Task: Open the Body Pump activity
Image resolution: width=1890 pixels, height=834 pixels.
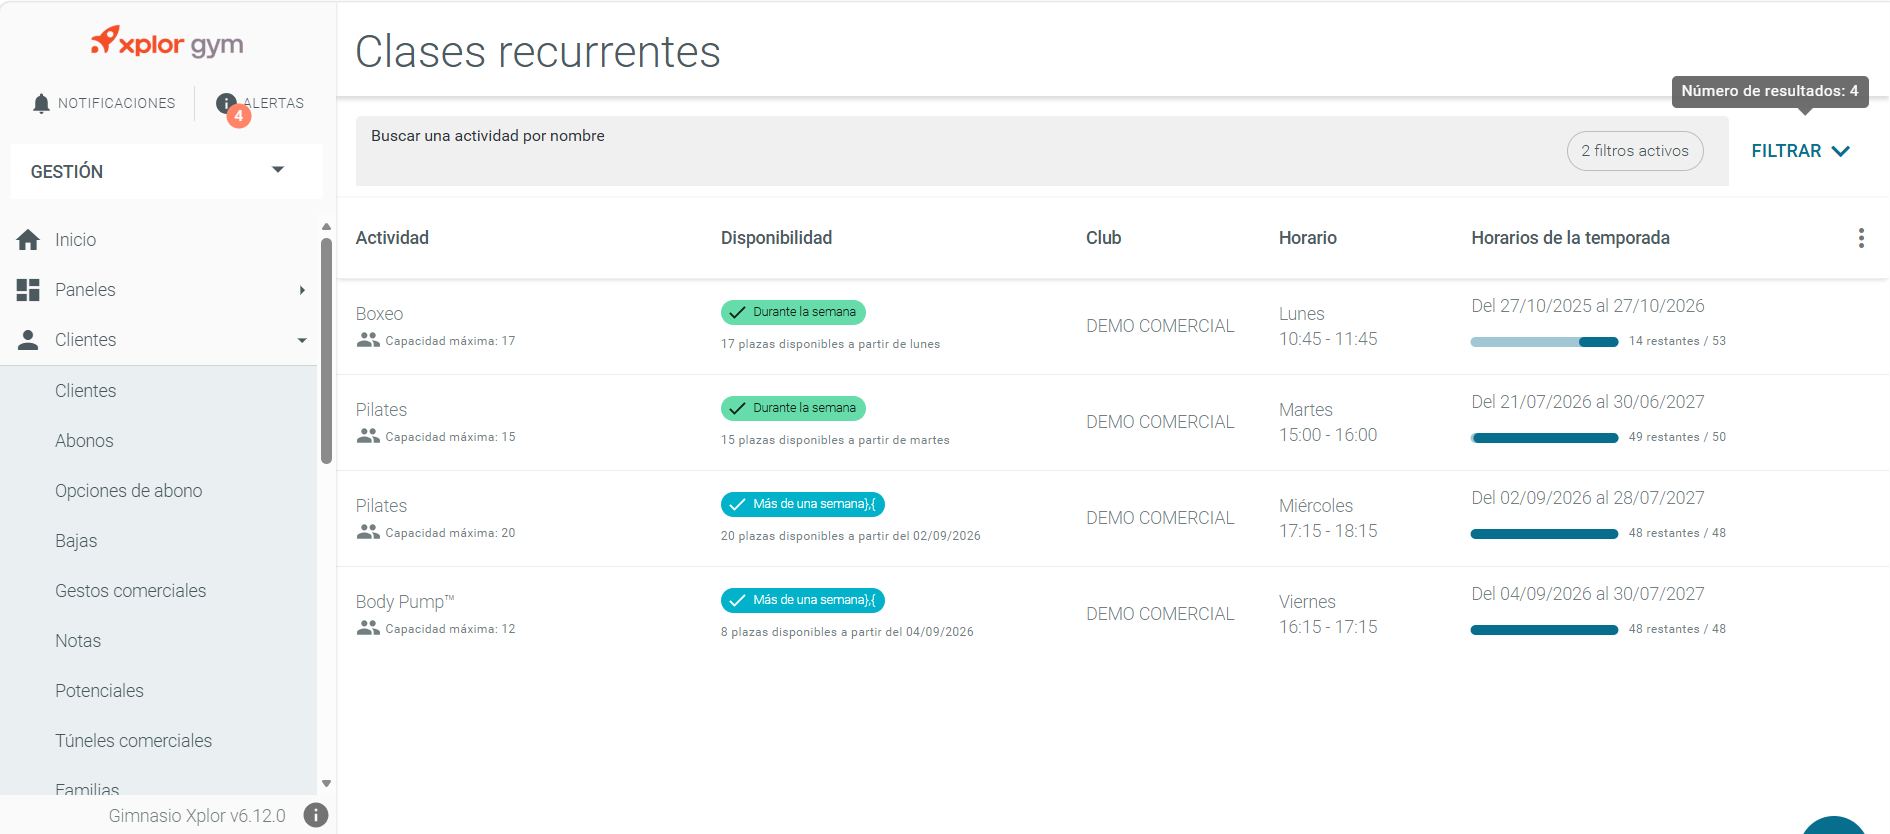Action: (x=405, y=602)
